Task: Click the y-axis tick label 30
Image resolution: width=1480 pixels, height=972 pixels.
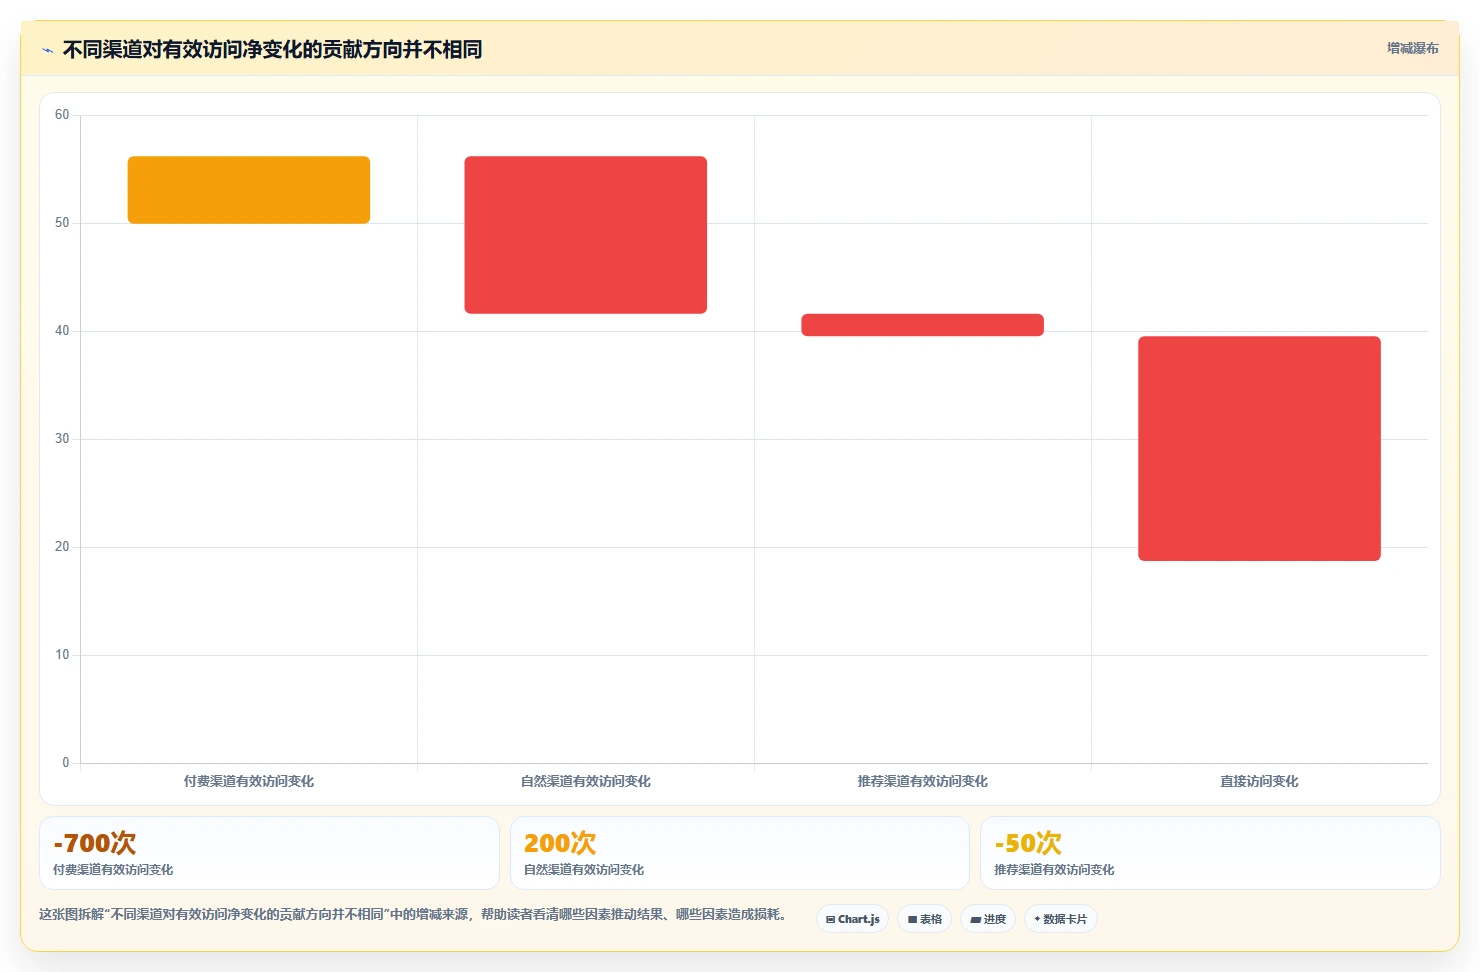Action: tap(62, 439)
